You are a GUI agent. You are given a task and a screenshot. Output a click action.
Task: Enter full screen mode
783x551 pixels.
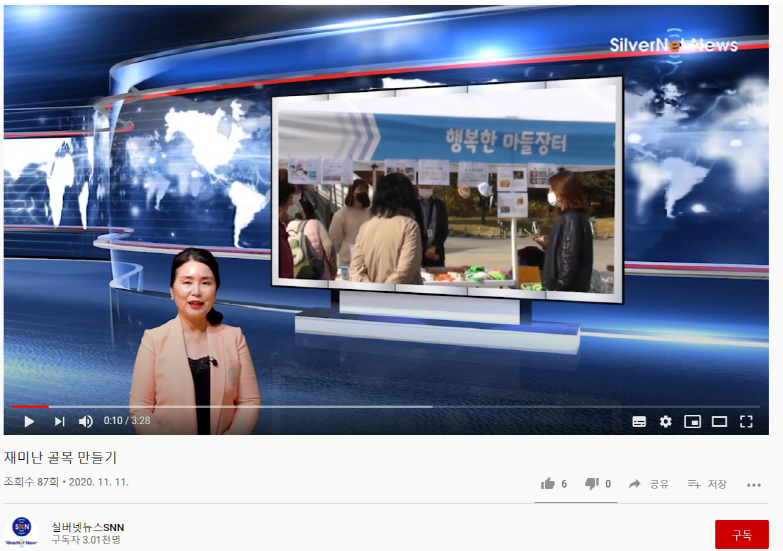coord(746,421)
